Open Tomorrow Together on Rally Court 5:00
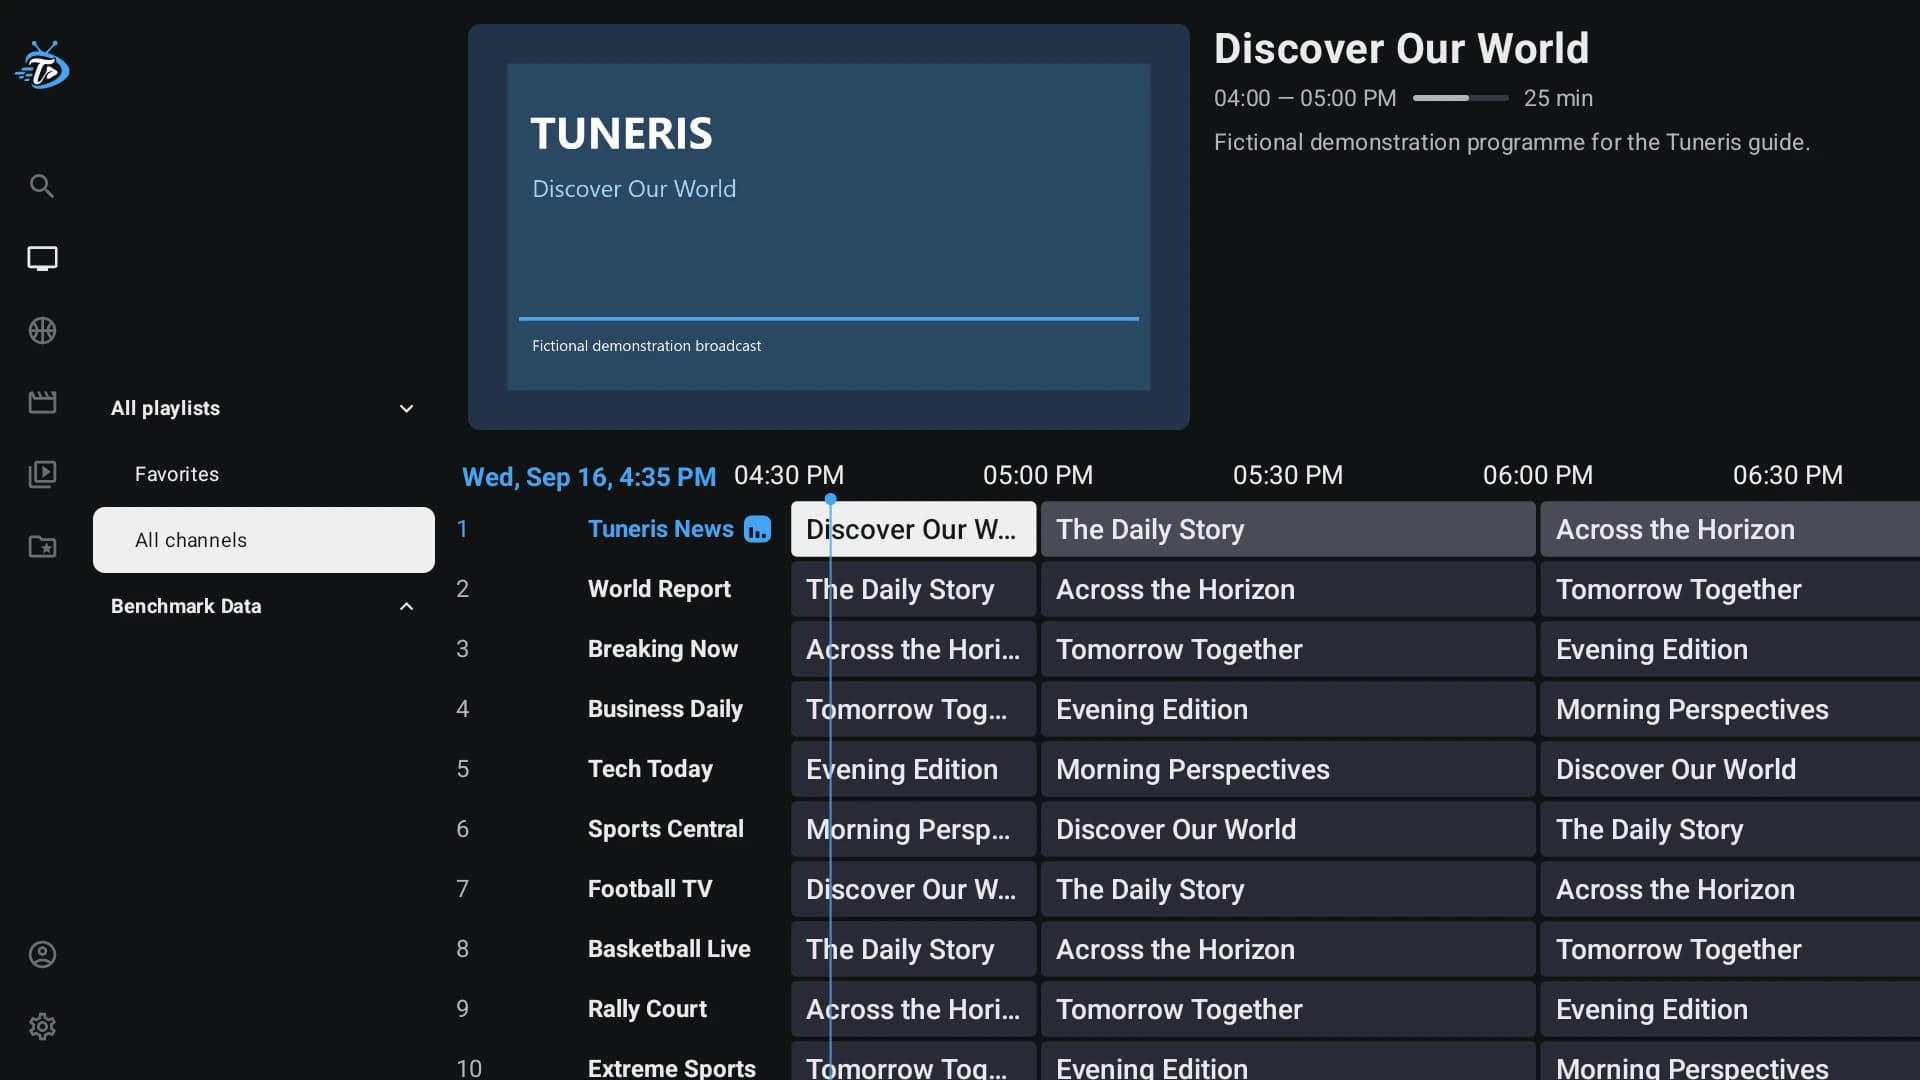Image resolution: width=1920 pixels, height=1080 pixels. click(1288, 1009)
